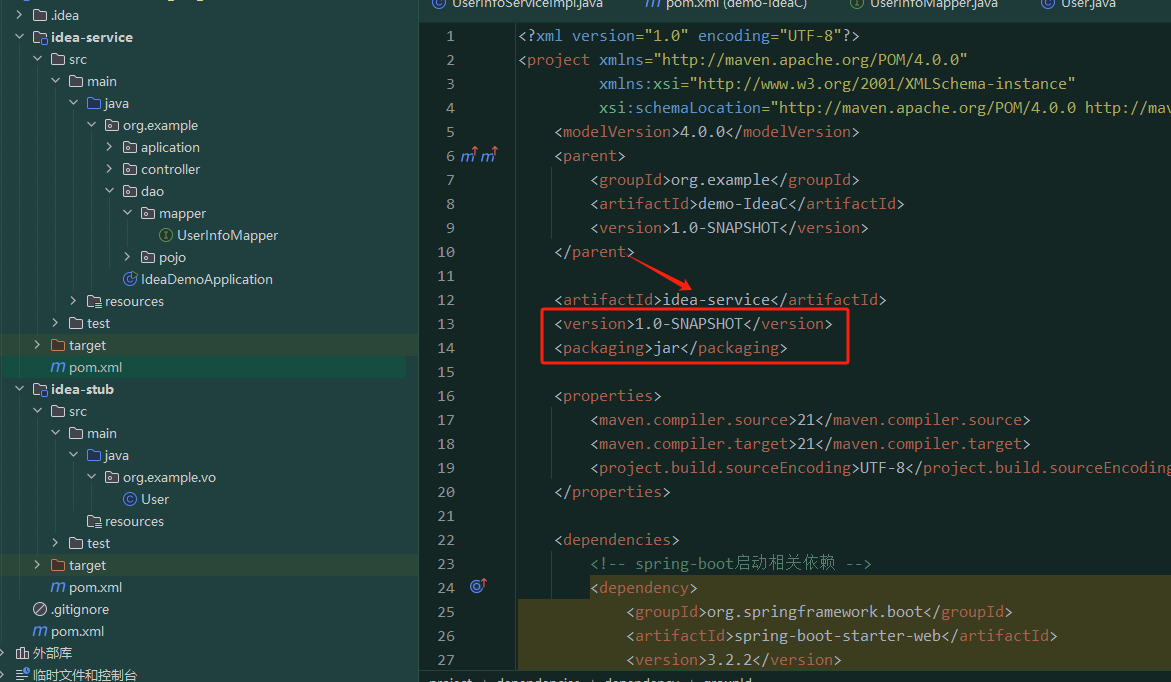Click org.springframework.boot groupId text
This screenshot has height=682, width=1171.
[x=815, y=612]
